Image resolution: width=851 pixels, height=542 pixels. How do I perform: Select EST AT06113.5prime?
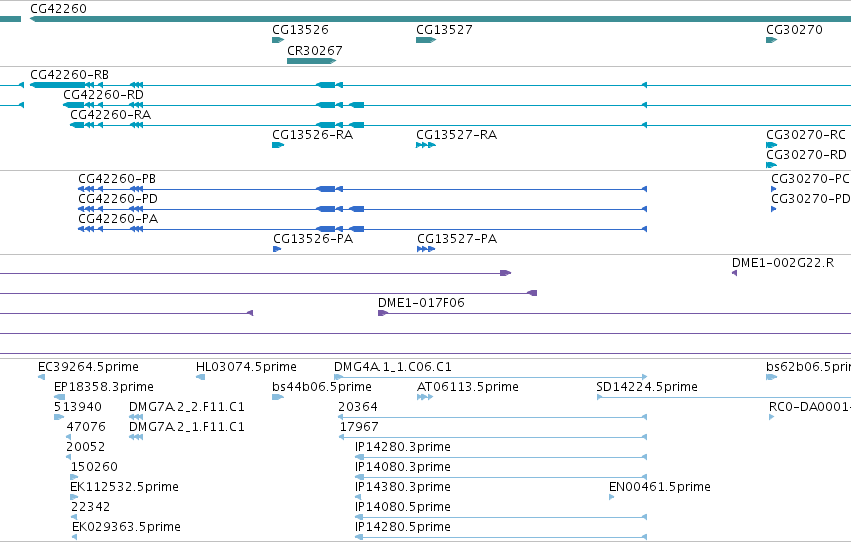pos(425,397)
